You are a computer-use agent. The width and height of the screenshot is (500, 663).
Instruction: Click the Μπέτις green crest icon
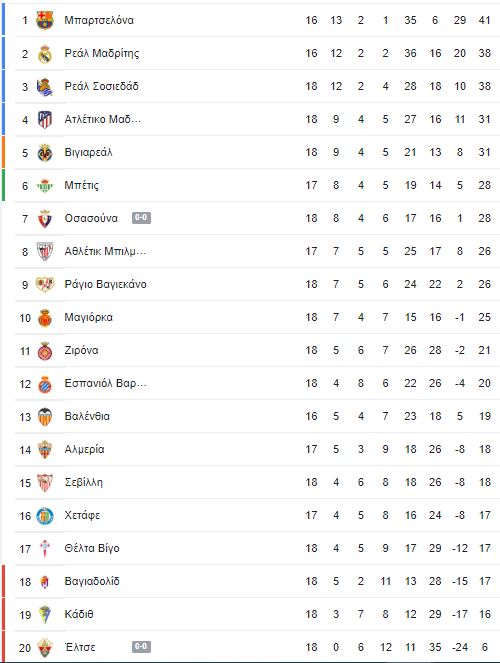pyautogui.click(x=45, y=186)
